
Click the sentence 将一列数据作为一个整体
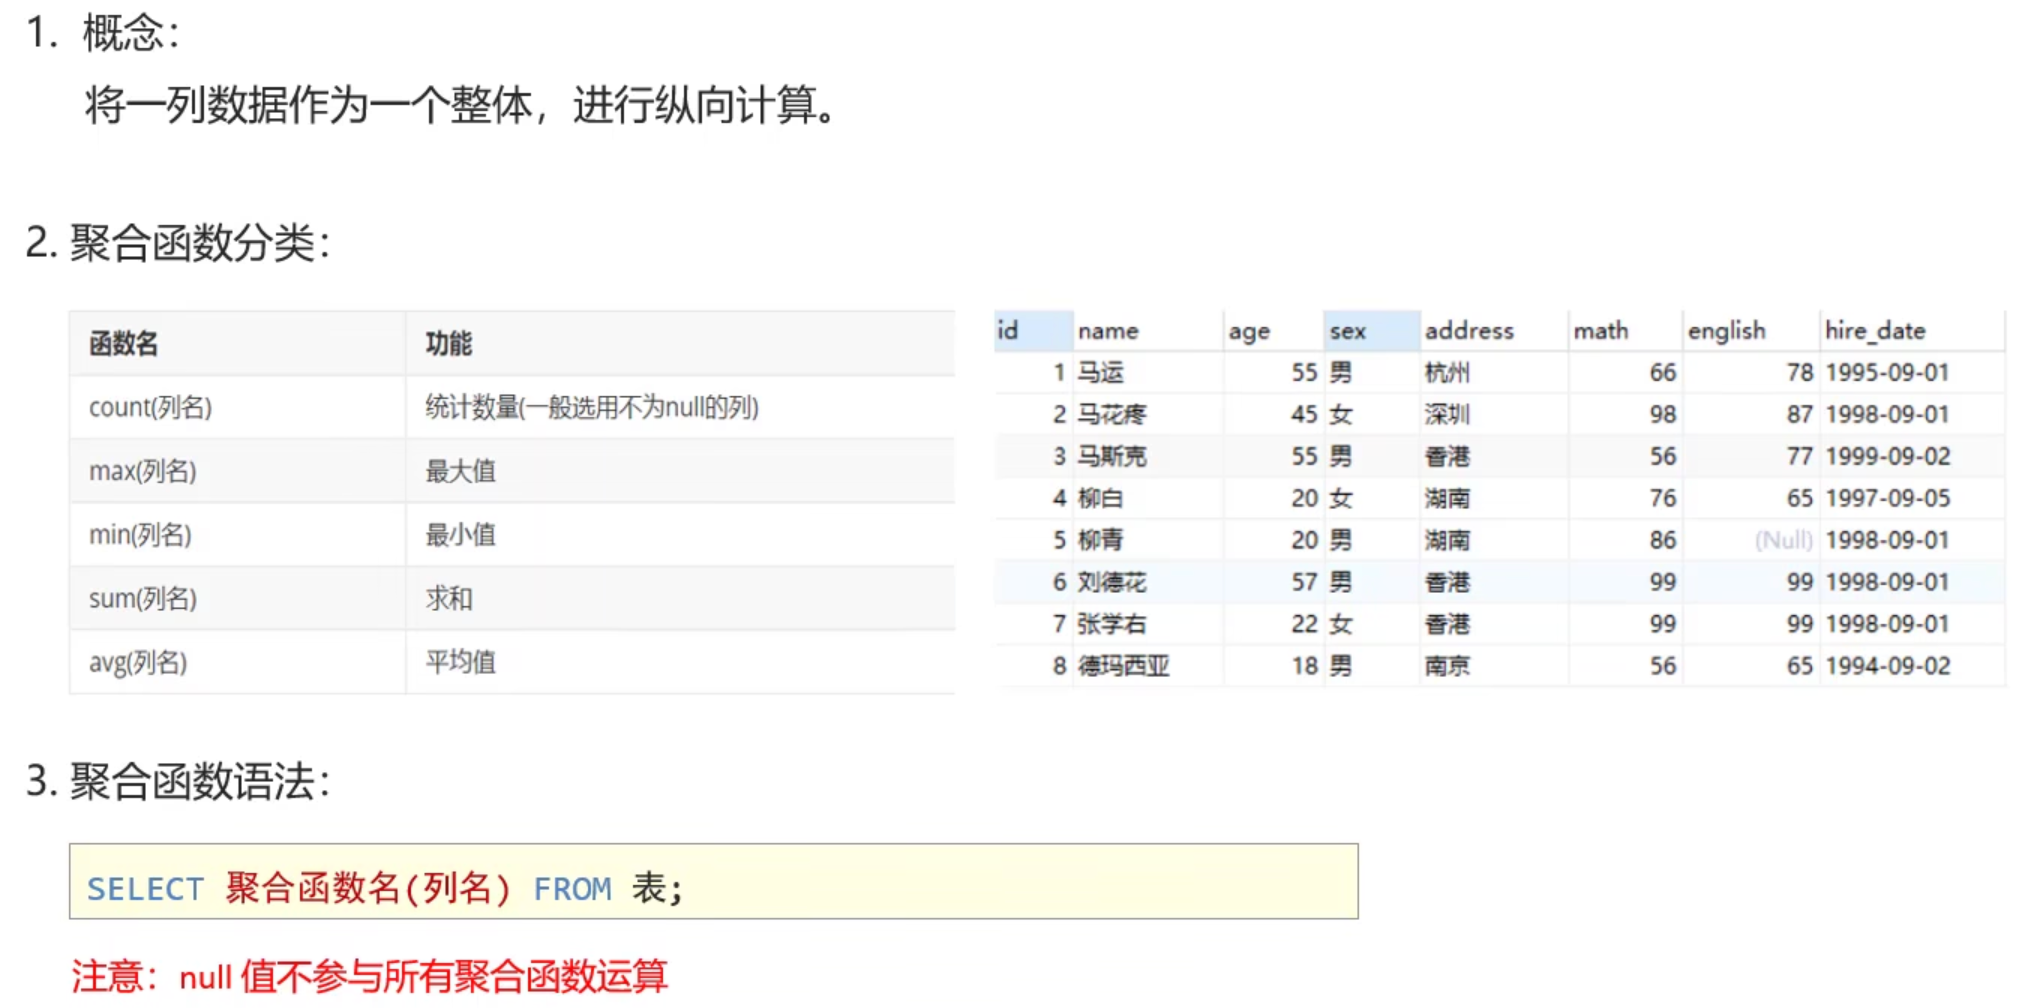click(308, 105)
